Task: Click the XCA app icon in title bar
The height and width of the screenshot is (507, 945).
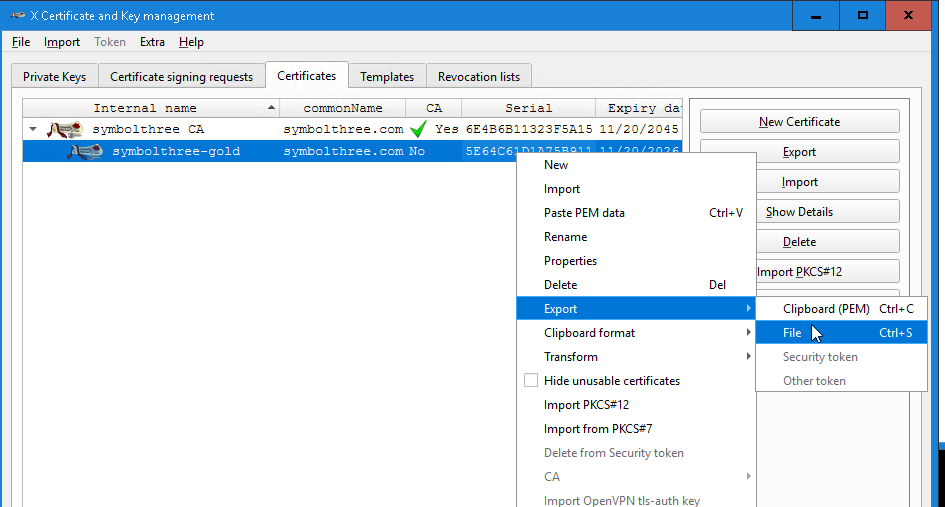Action: click(17, 16)
